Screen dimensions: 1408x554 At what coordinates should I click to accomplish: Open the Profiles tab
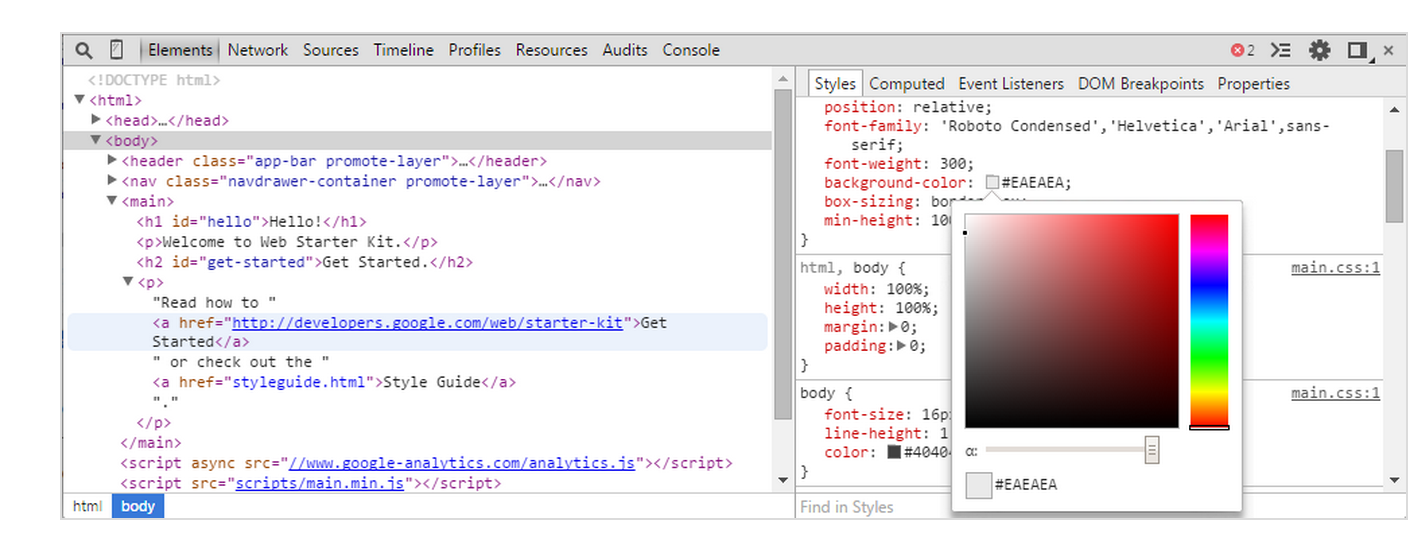[x=475, y=50]
